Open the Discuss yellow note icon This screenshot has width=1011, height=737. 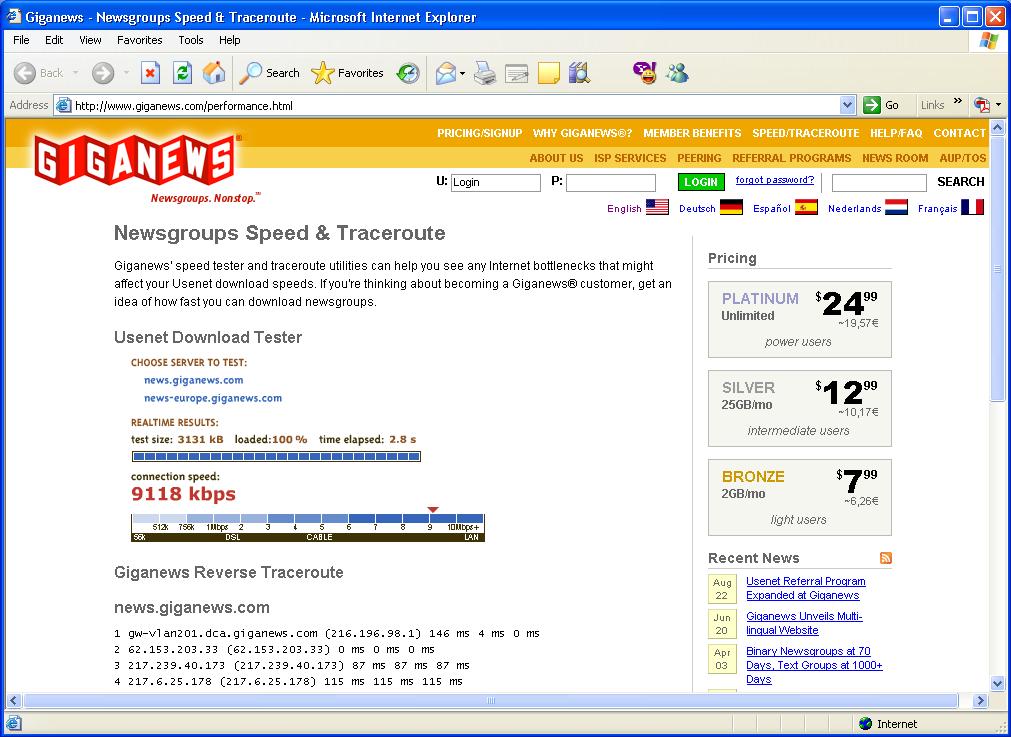click(548, 73)
